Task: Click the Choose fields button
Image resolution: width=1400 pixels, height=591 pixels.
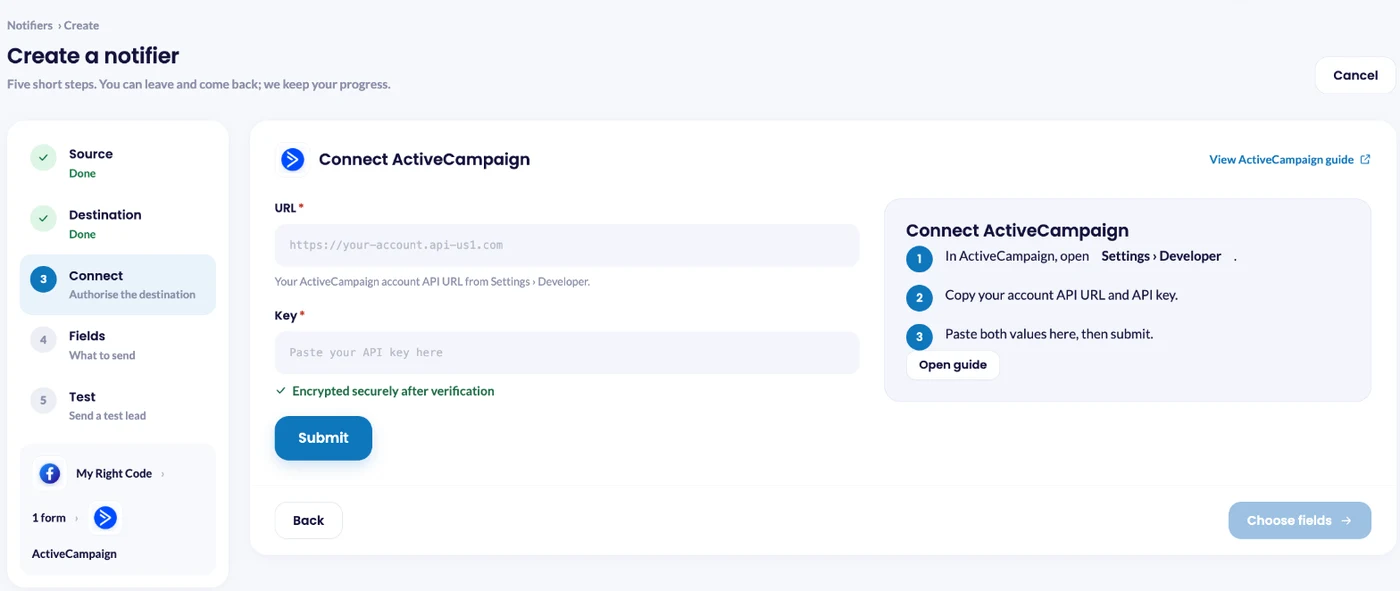Action: (1300, 520)
